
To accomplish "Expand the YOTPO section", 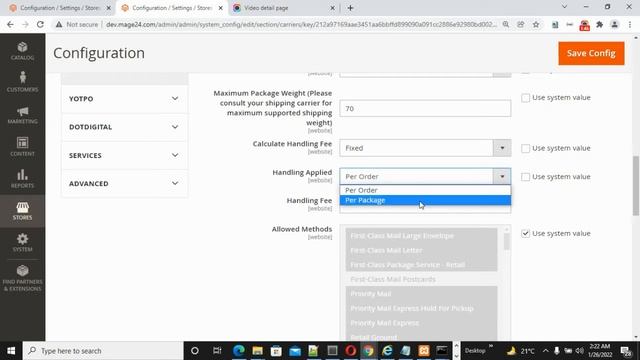I will (124, 99).
